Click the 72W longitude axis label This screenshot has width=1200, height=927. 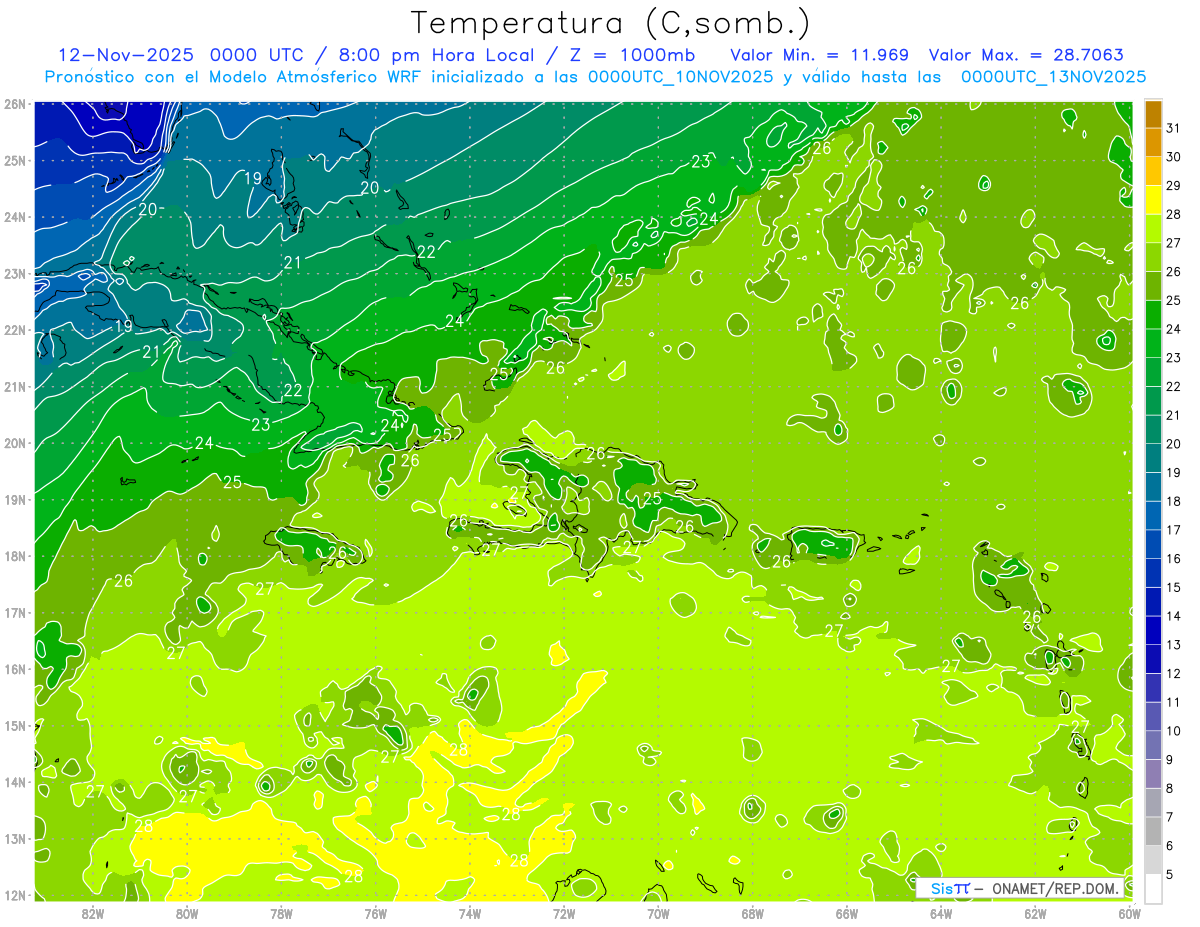coord(564,913)
